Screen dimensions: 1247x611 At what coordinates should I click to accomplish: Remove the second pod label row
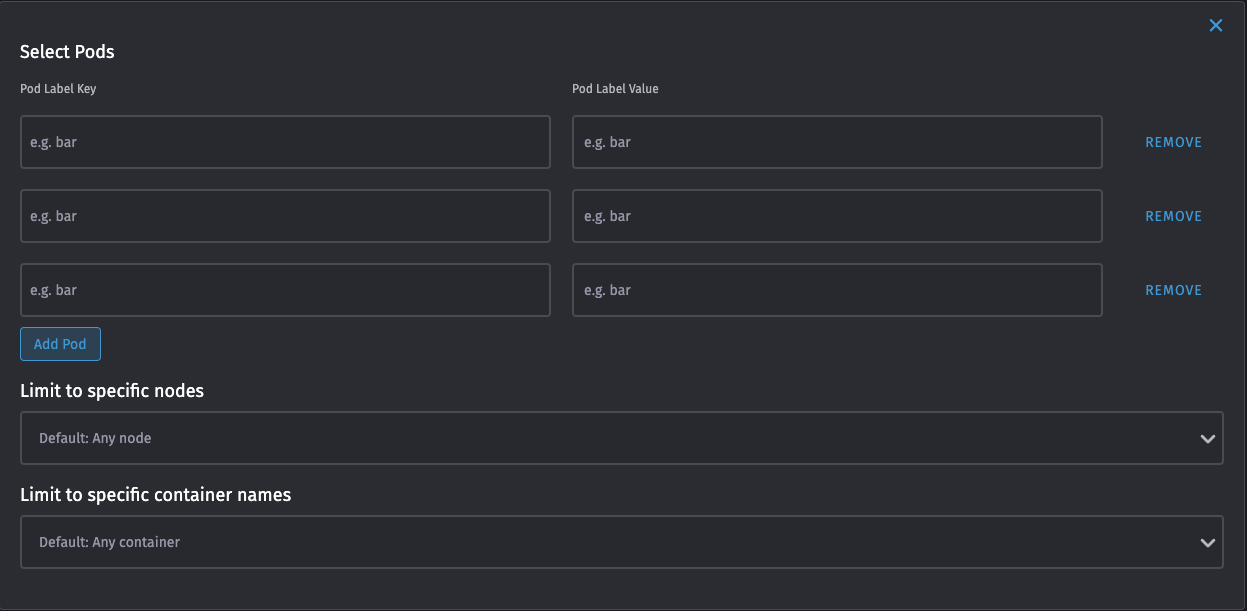point(1173,216)
